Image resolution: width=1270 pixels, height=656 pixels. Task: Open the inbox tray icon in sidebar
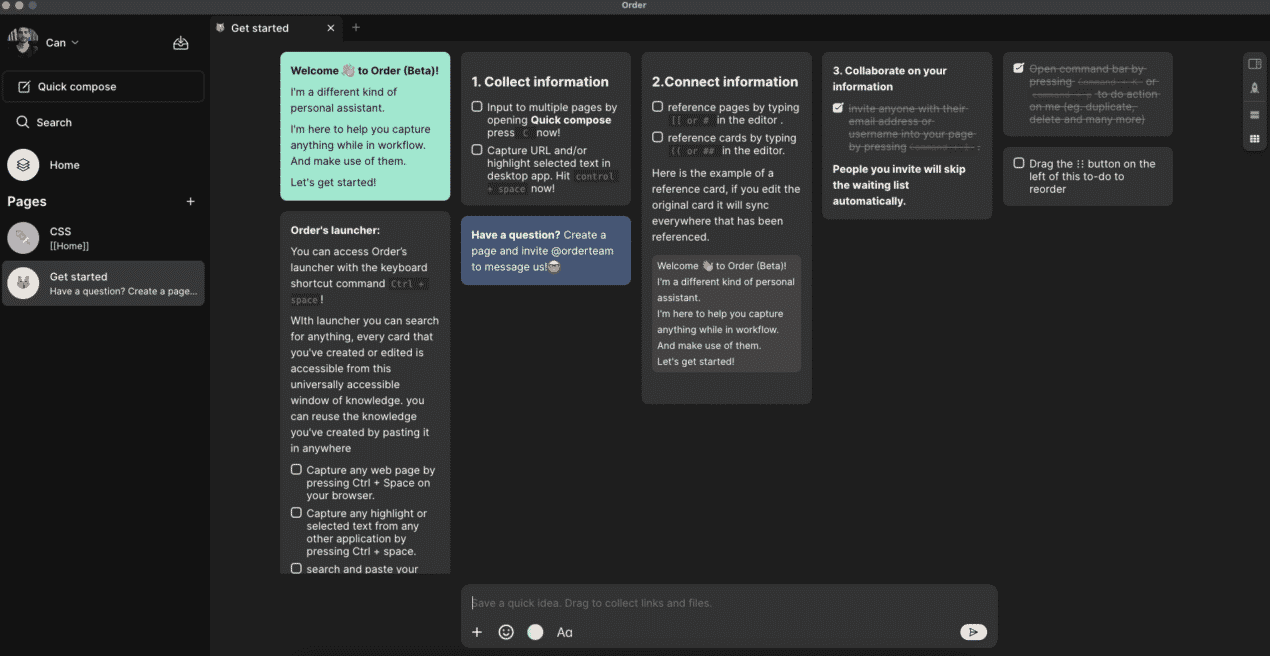pyautogui.click(x=181, y=43)
